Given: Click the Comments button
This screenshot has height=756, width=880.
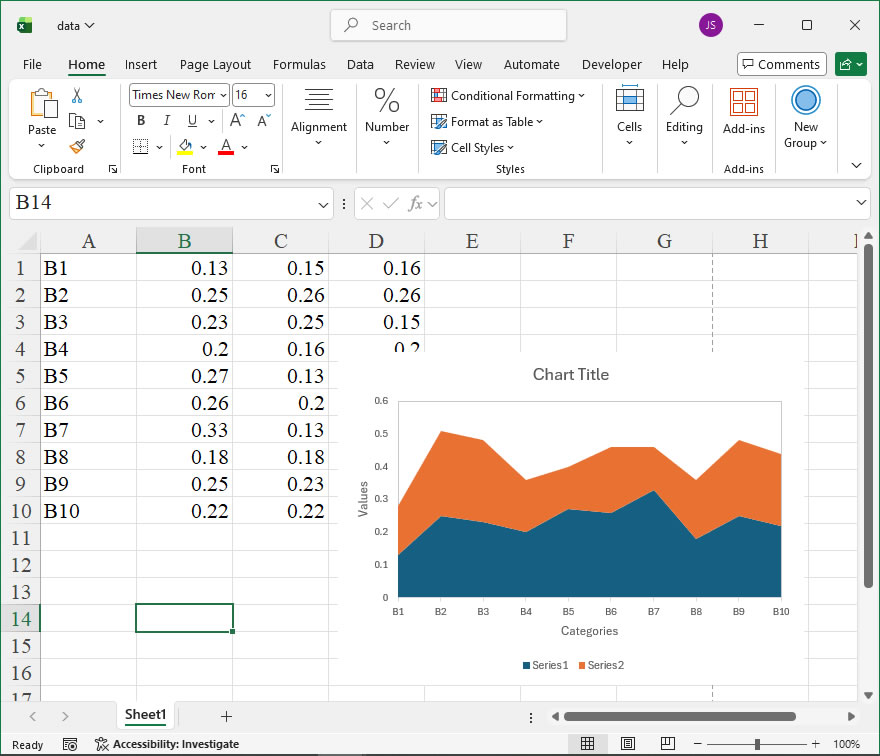Looking at the screenshot, I should [x=781, y=65].
